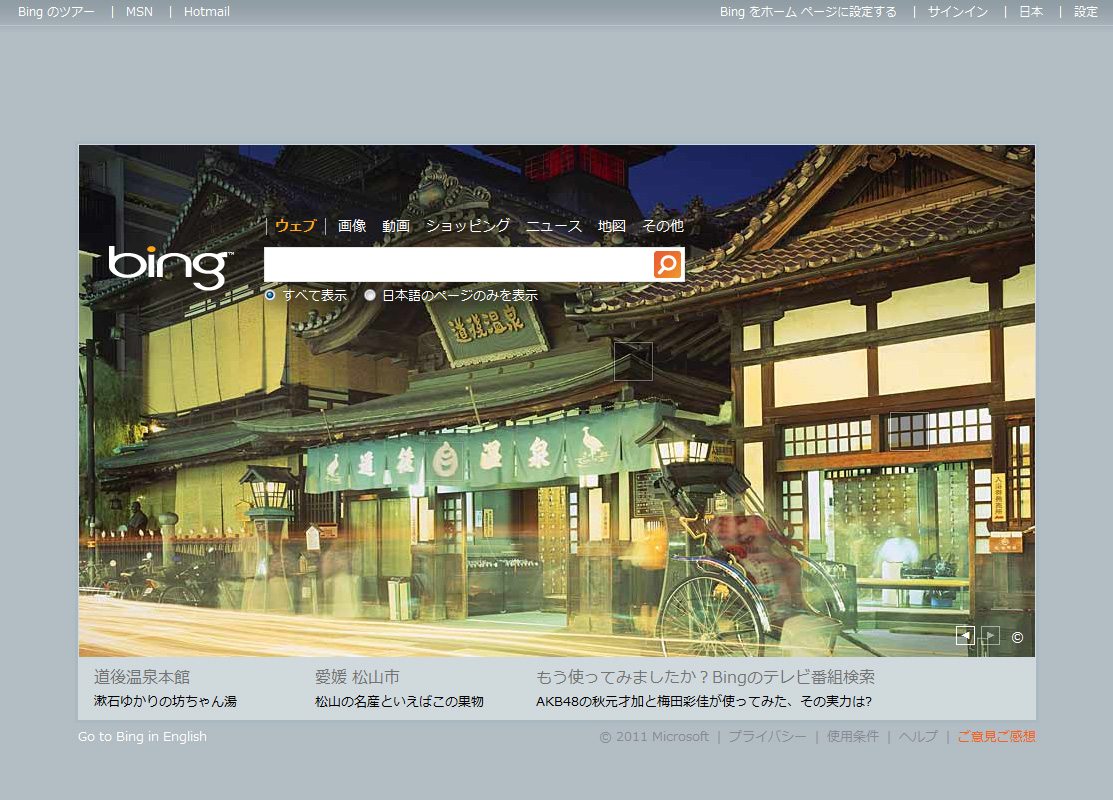The image size is (1113, 800).
Task: Open 松山の名産といえばこの果物 link
Action: point(400,701)
